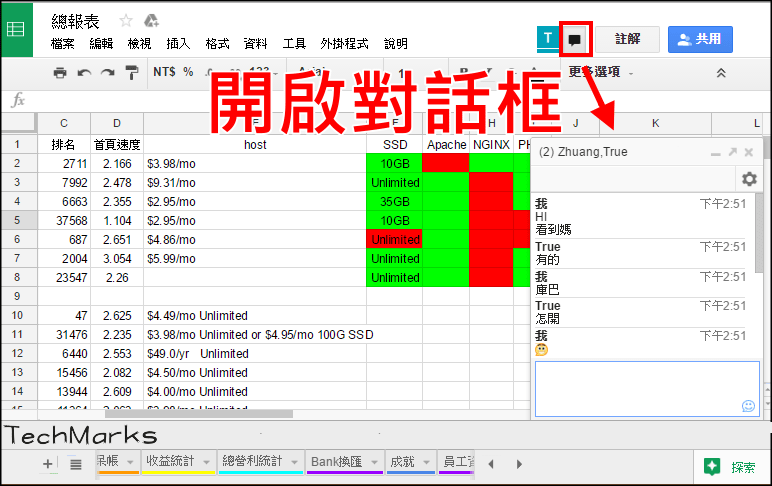Viewport: 772px width, 486px height.
Task: Open the 檔案 menu
Action: [x=62, y=44]
